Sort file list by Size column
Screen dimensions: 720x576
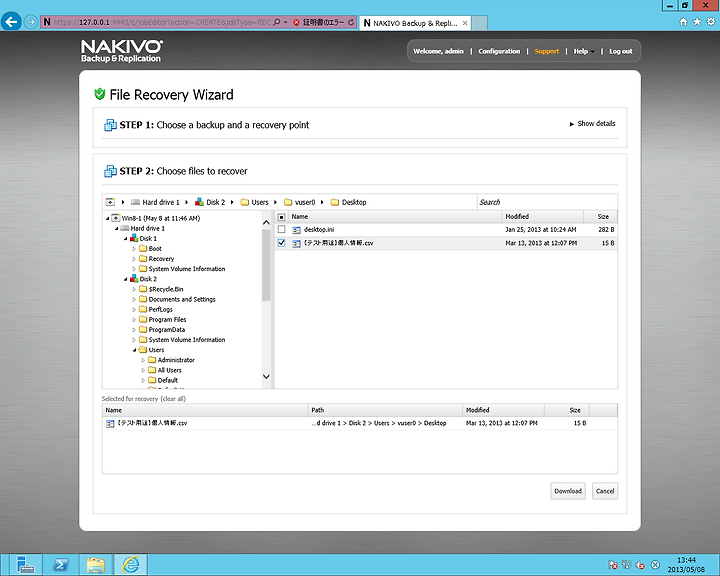click(600, 217)
